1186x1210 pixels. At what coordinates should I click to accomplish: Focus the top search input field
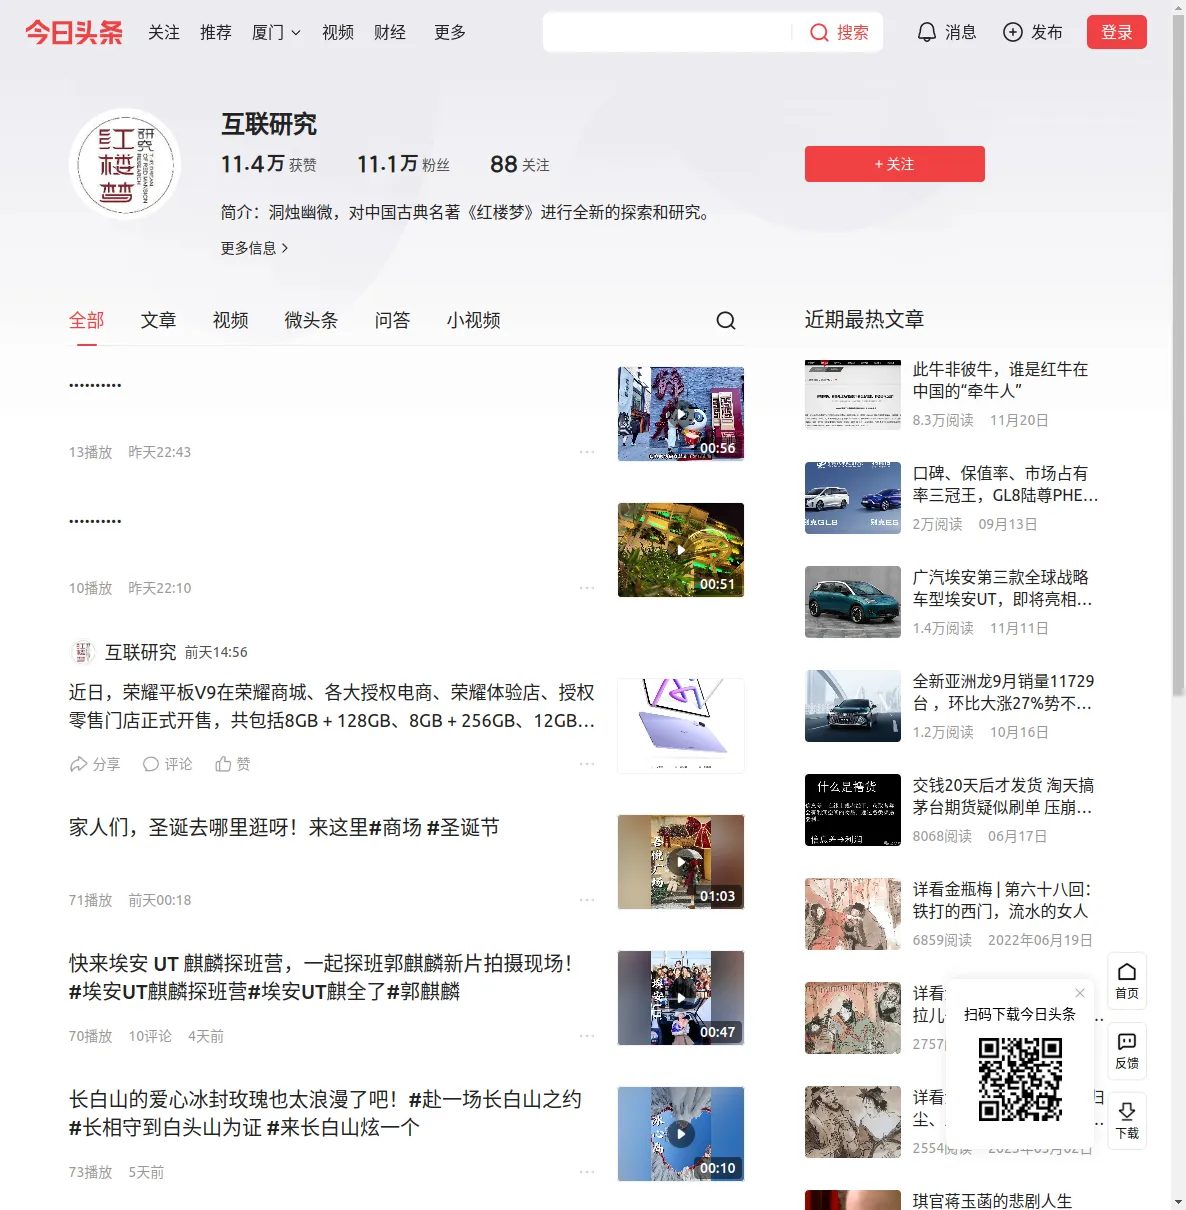click(668, 32)
